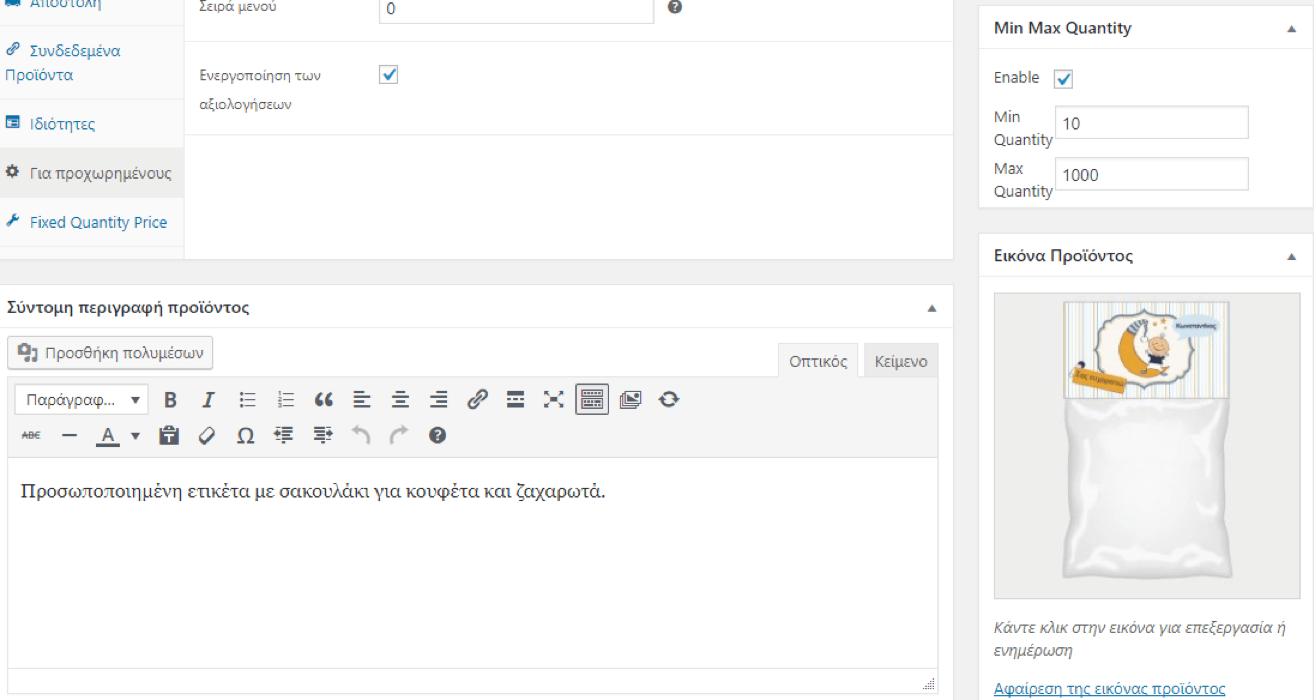Uncheck the Min Max Quantity Enable checkbox

coord(1063,79)
